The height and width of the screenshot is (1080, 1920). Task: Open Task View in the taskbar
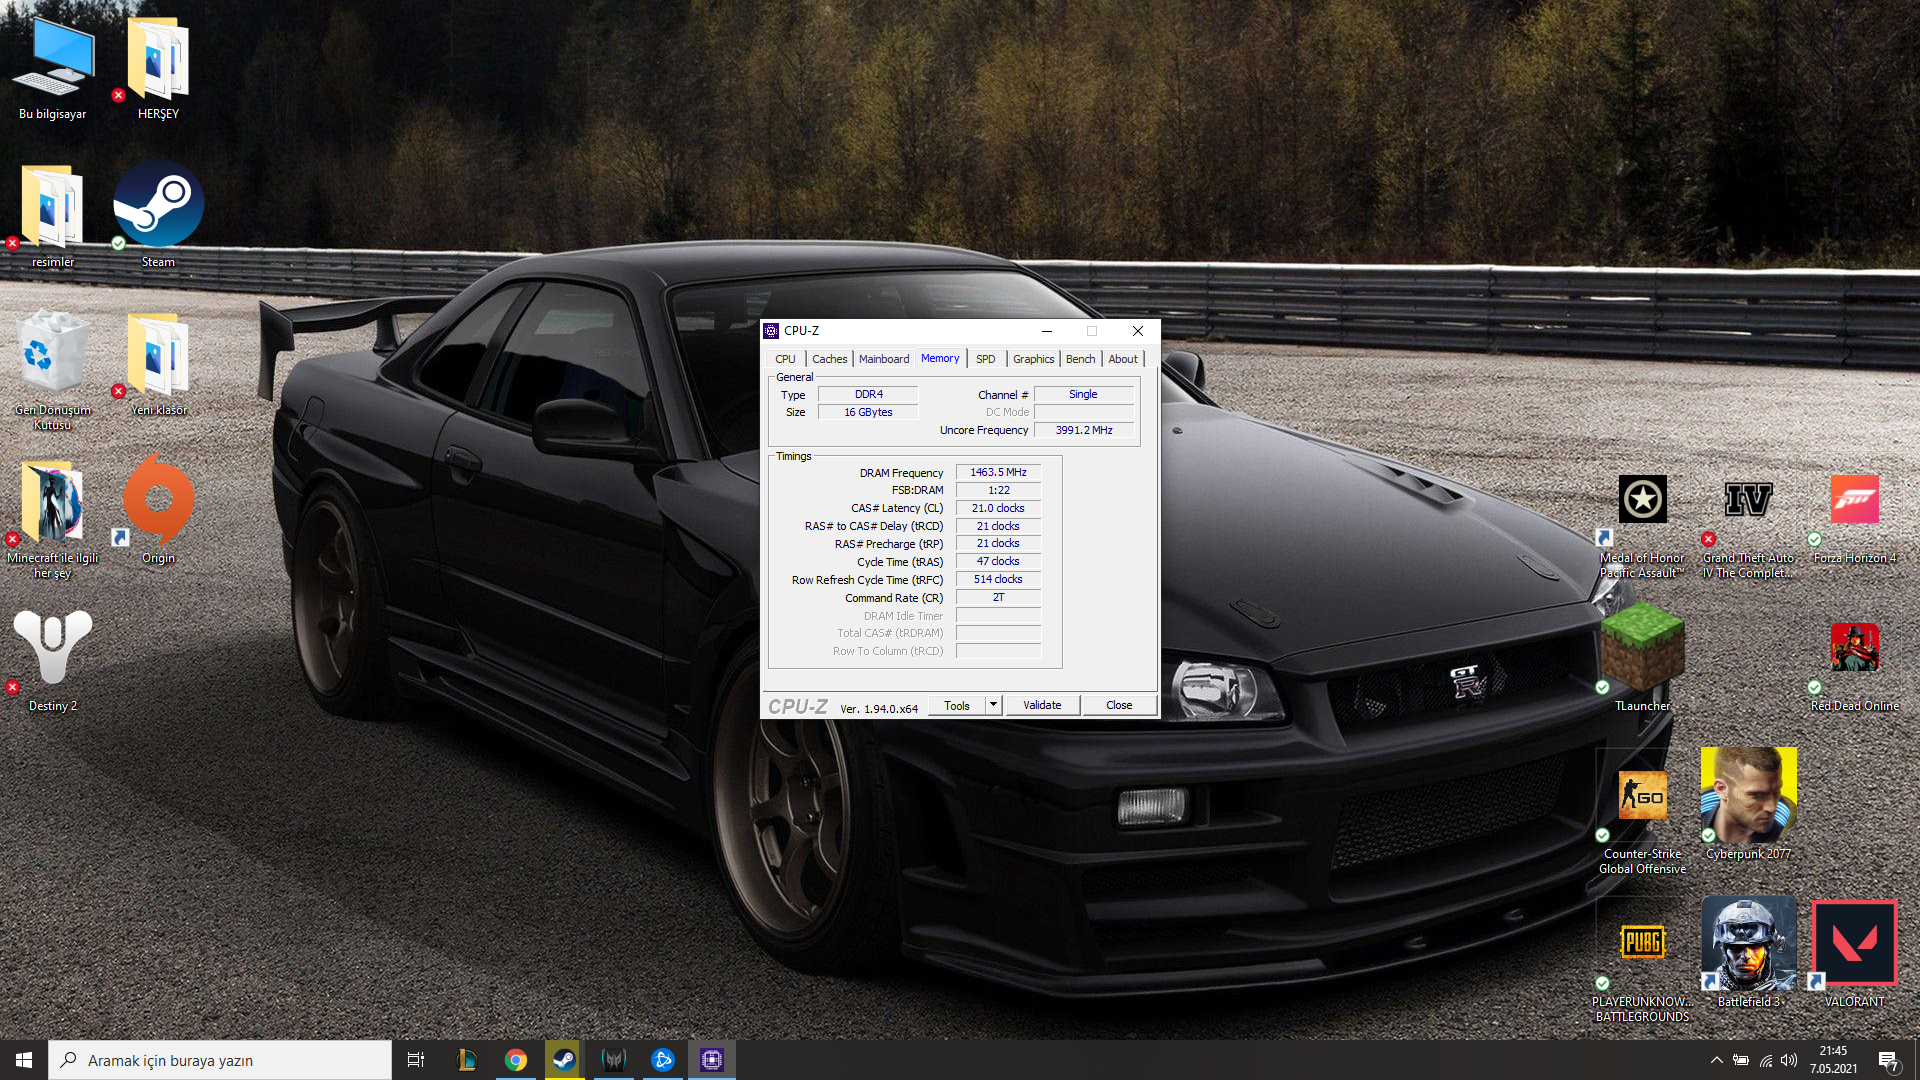(416, 1060)
